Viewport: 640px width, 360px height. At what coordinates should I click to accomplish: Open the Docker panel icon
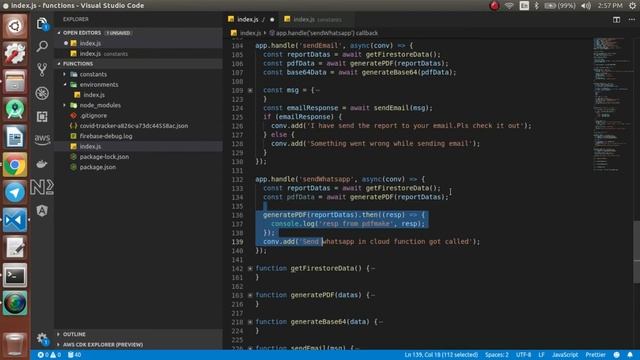(42, 164)
